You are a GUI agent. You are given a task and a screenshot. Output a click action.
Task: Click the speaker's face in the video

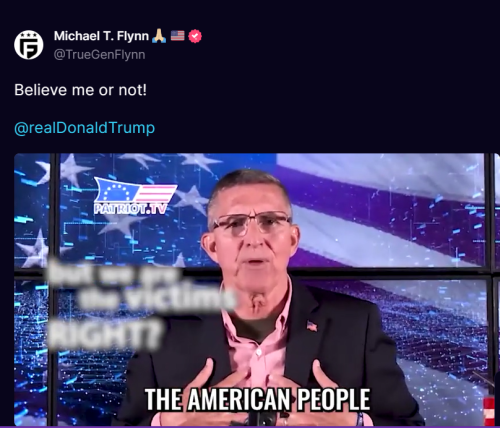[252, 233]
